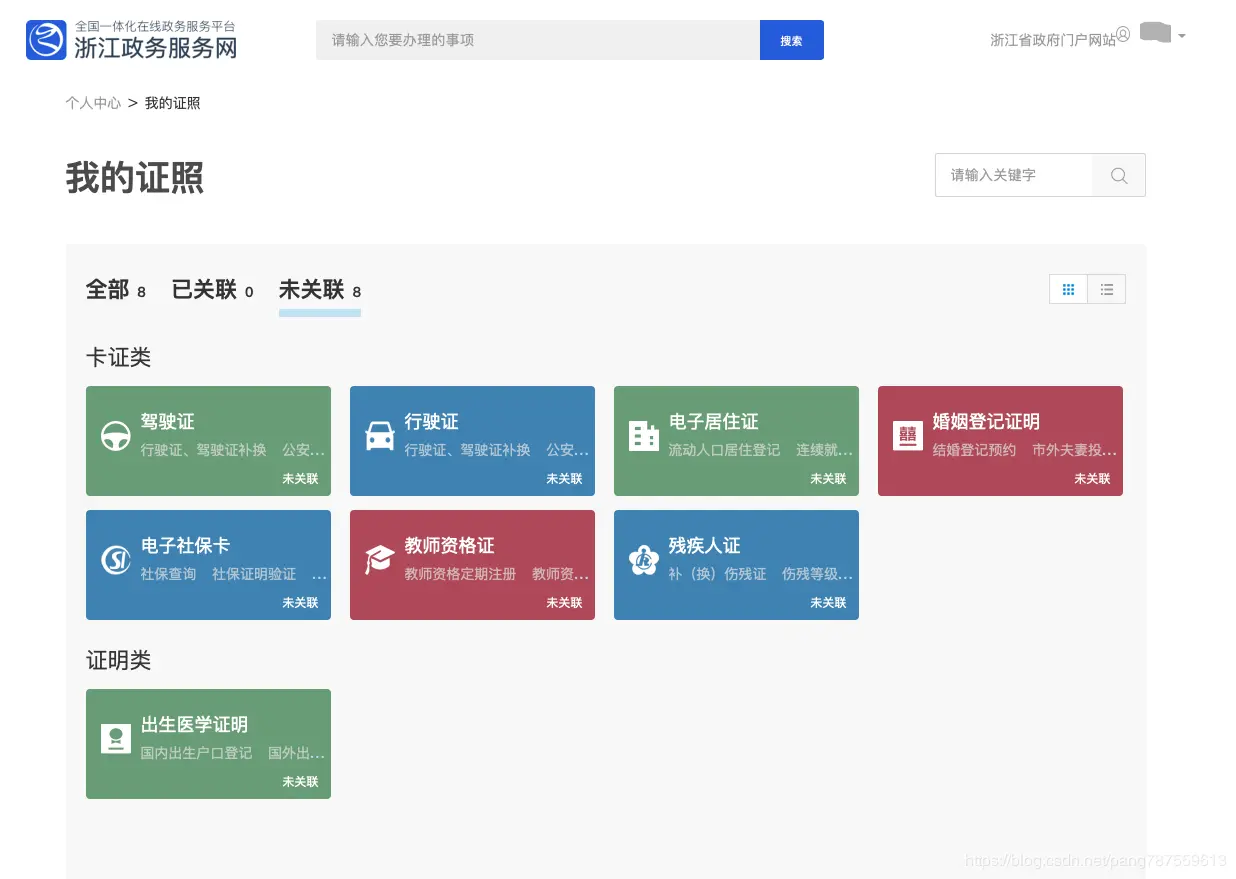Switch to grid view layout
Screen dimensions: 1236x879
coord(1068,289)
